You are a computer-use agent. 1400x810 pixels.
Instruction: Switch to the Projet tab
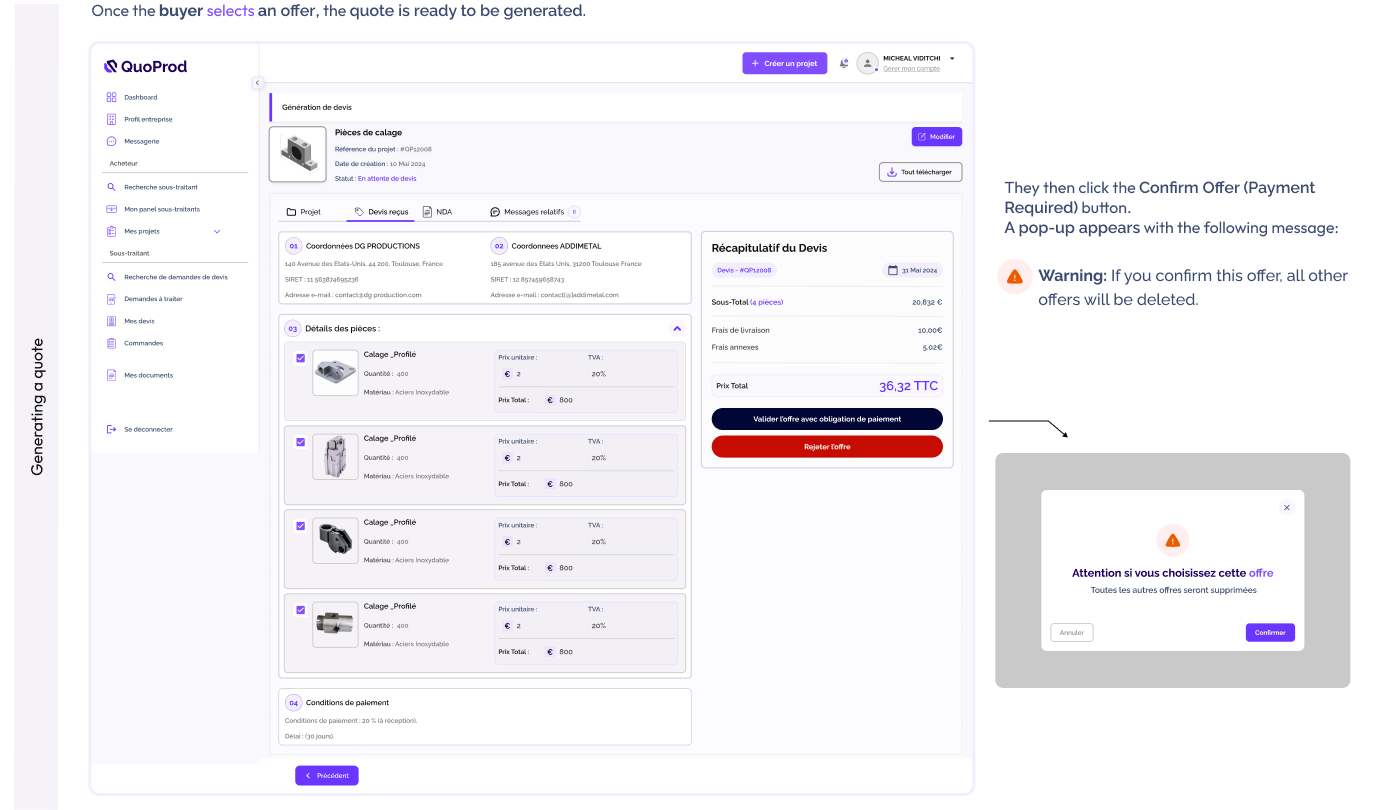[x=308, y=211]
